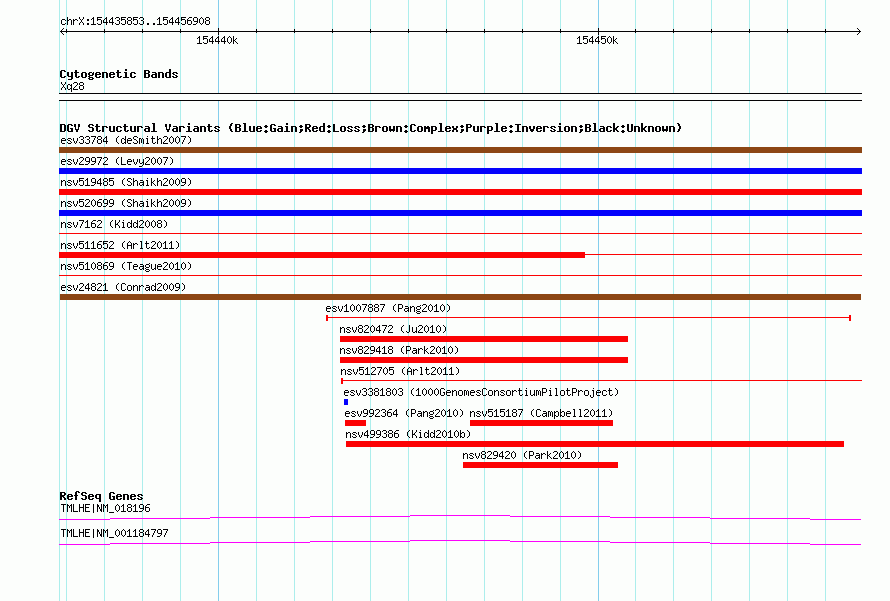Click the short red esv992364 variant bar
Viewport: 890px width, 601px height.
[x=355, y=423]
